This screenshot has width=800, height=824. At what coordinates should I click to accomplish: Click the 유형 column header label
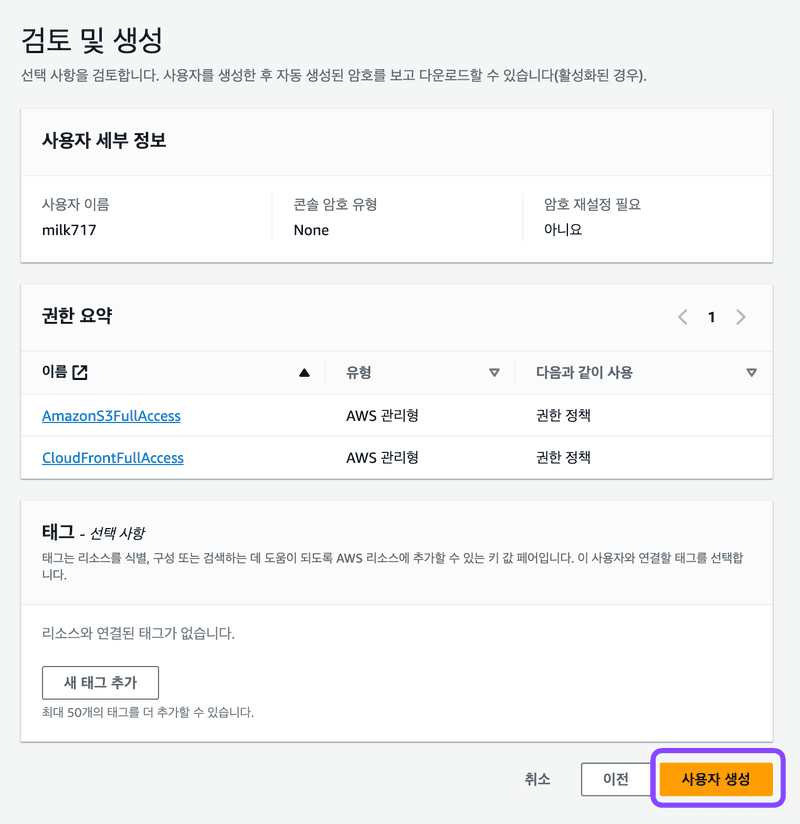tap(359, 373)
